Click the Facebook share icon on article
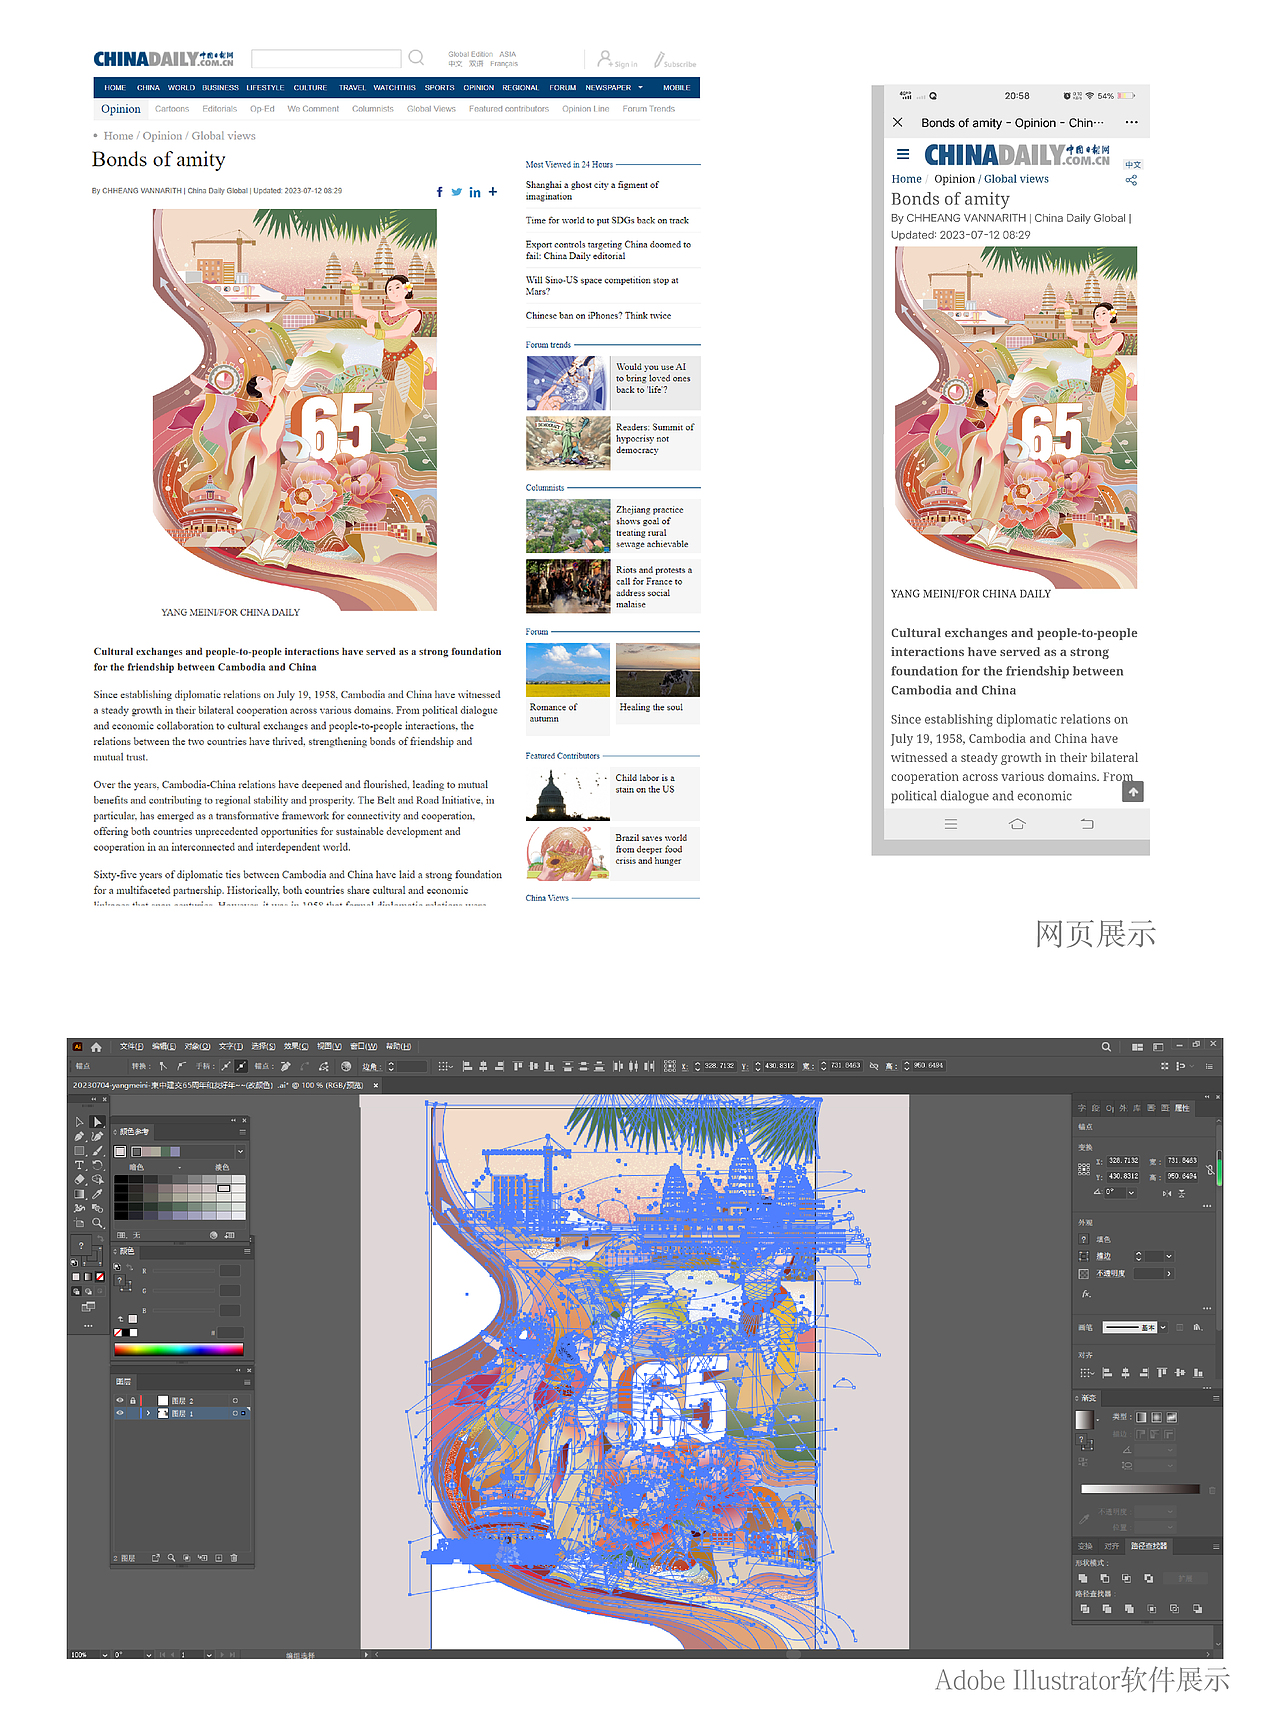This screenshot has height=1721, width=1280. pyautogui.click(x=440, y=192)
